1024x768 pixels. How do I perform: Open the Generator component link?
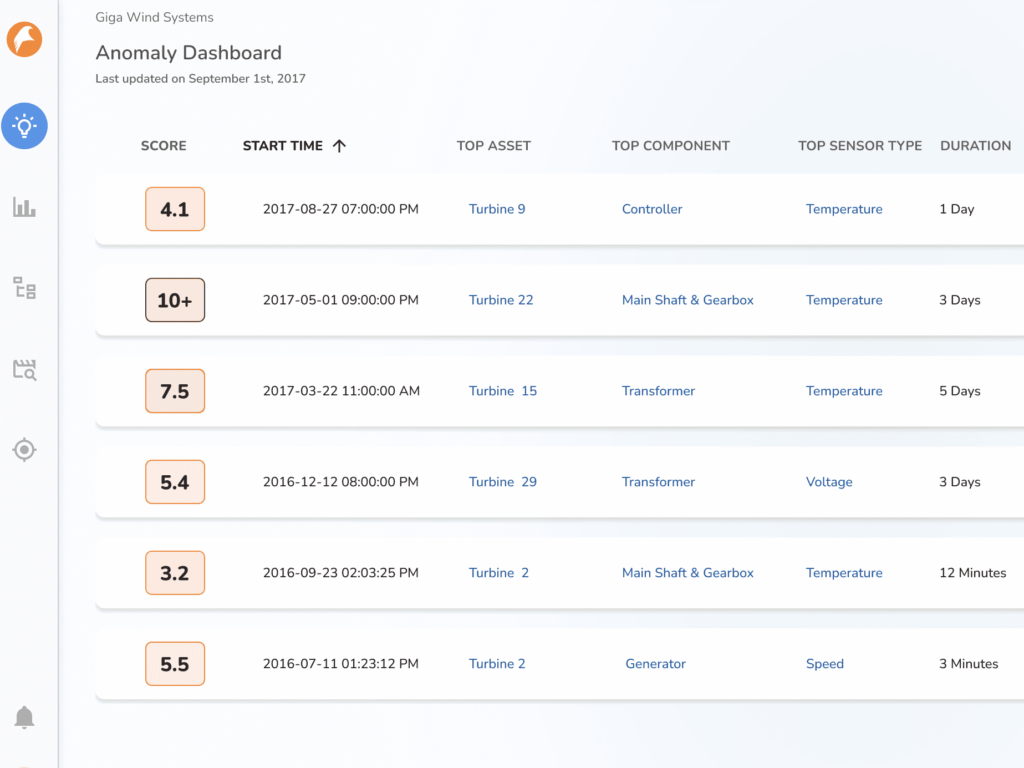655,664
